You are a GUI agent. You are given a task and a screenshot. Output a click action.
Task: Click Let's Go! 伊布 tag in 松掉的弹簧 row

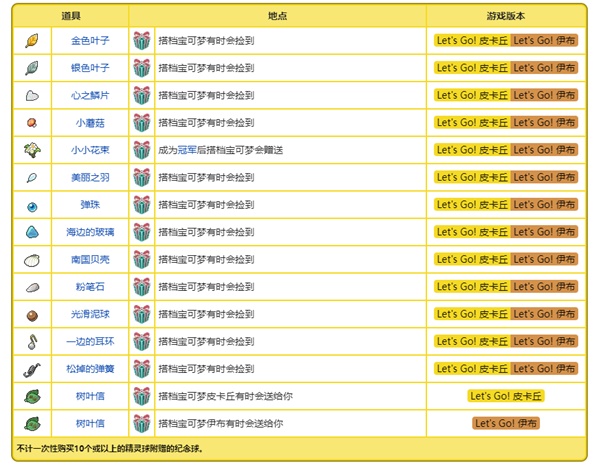pos(544,369)
